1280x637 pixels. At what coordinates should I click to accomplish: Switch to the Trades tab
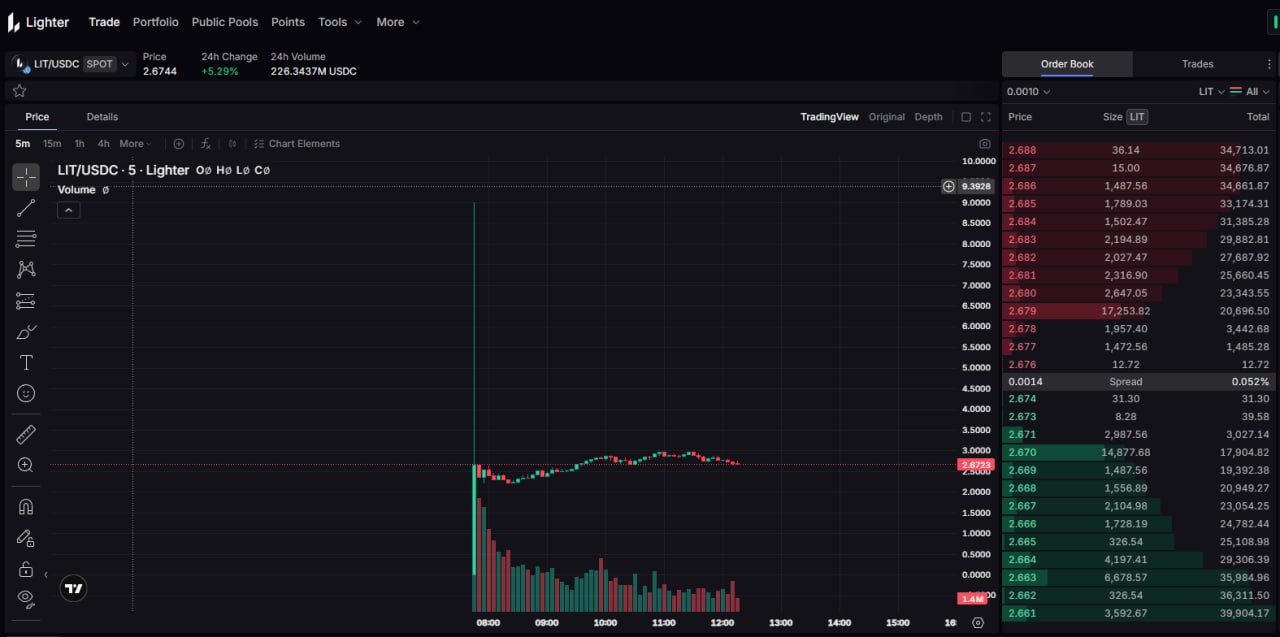[x=1197, y=64]
